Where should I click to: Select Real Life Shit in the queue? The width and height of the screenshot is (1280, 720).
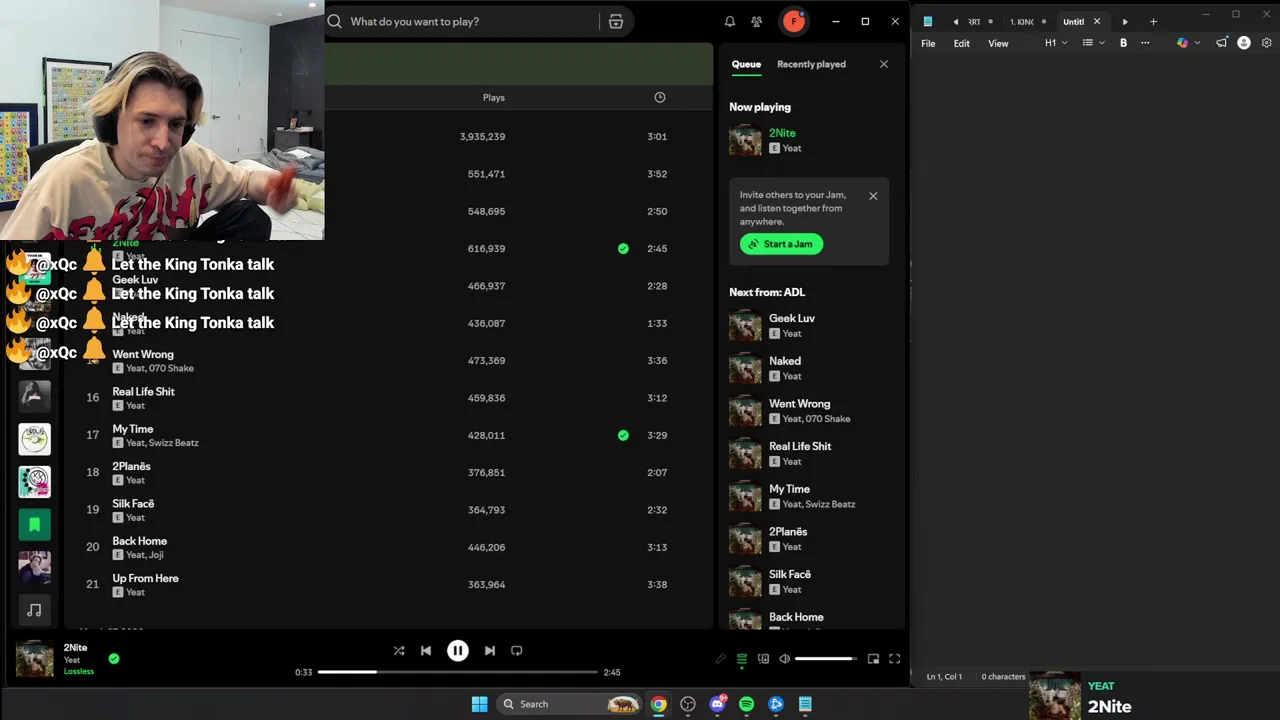810,453
